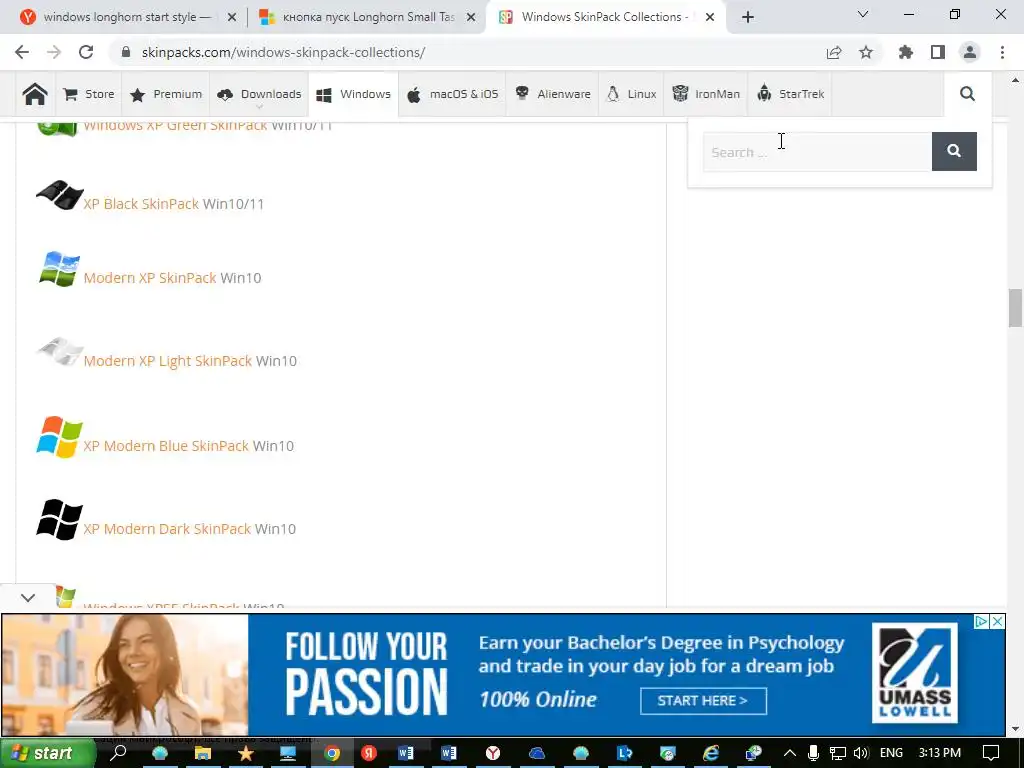The image size is (1024, 768).
Task: Open the Modern XP SkinPack link
Action: pos(150,278)
